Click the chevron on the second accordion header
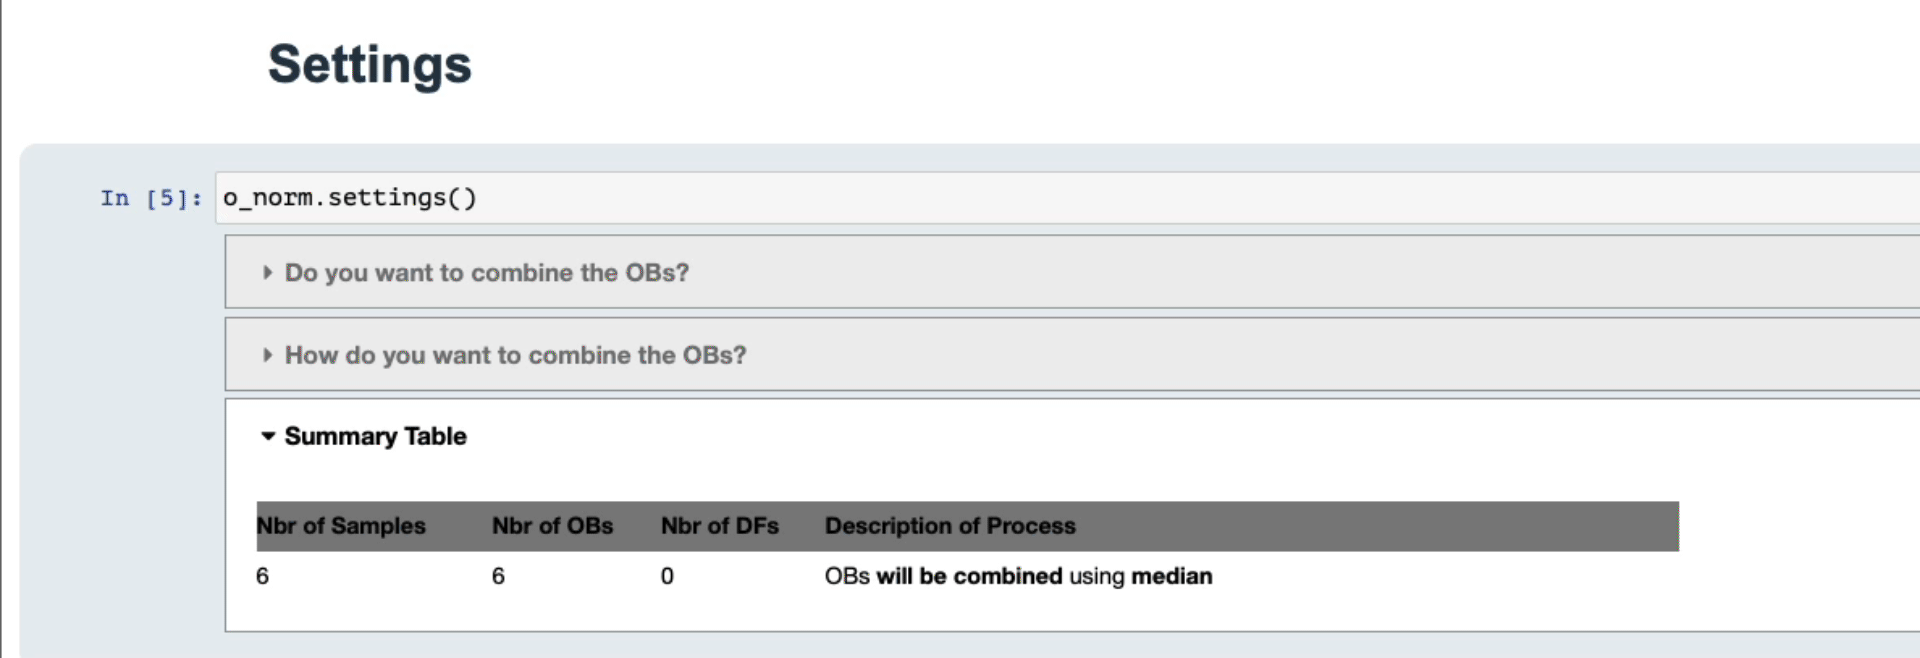The width and height of the screenshot is (1920, 658). (x=267, y=354)
